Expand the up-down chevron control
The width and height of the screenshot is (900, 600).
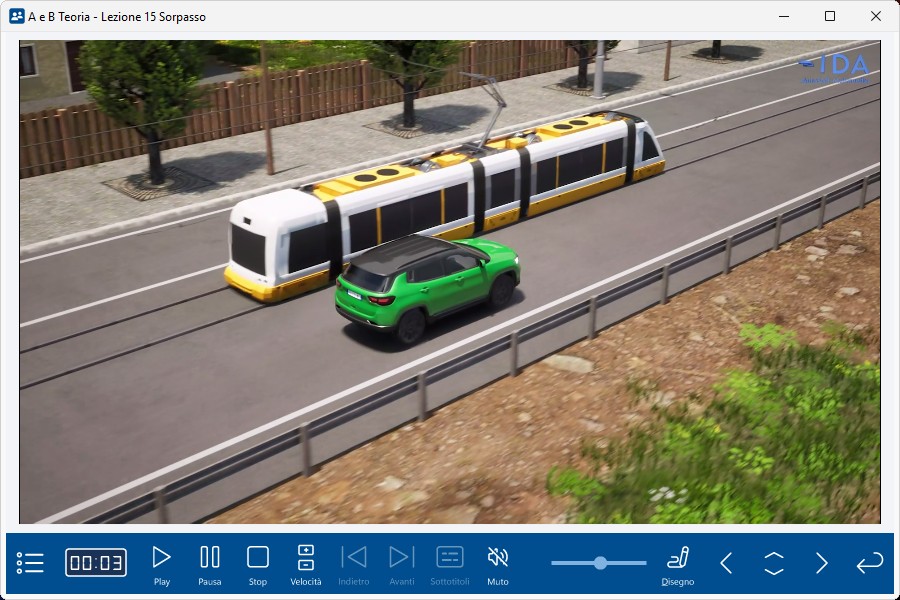[x=774, y=563]
